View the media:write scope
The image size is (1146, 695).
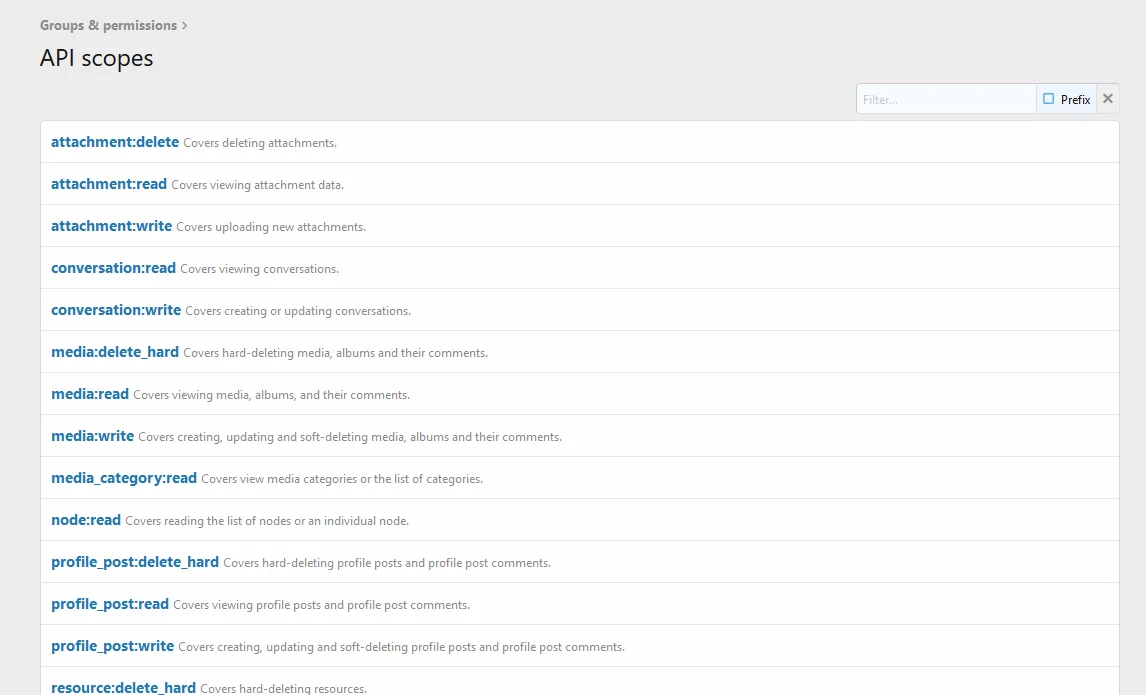coord(93,436)
